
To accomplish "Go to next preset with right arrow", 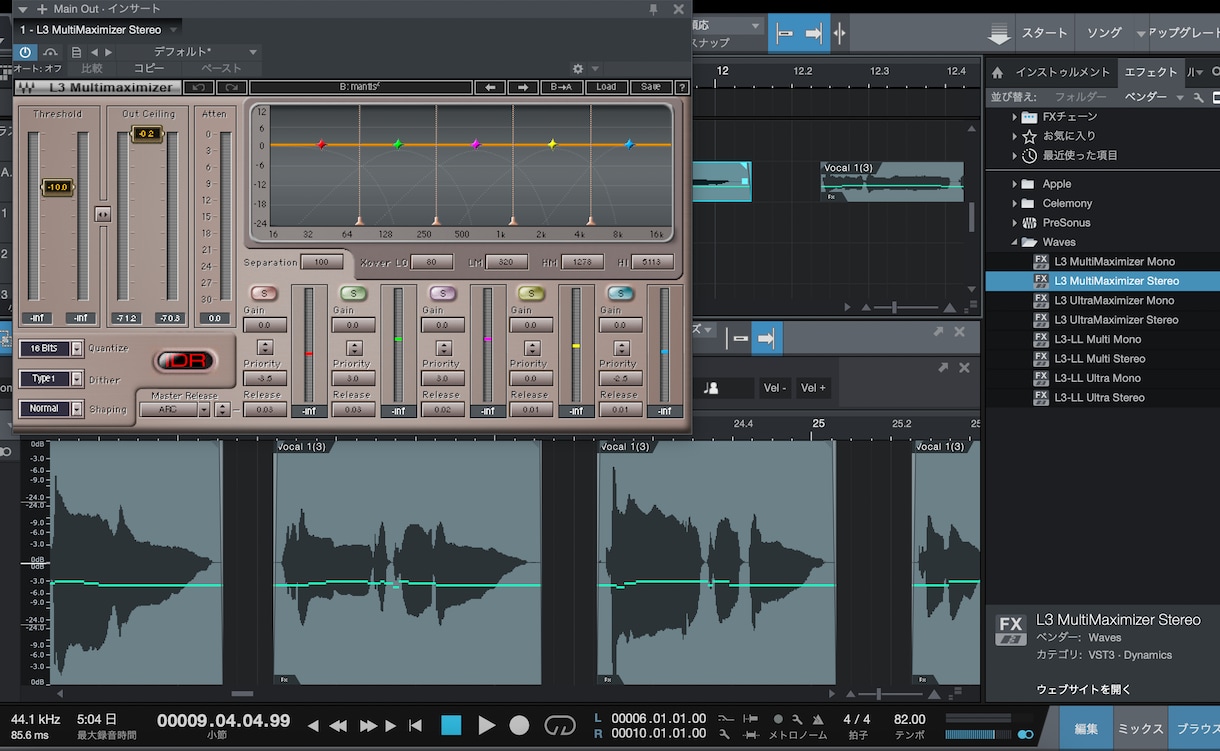I will point(108,52).
